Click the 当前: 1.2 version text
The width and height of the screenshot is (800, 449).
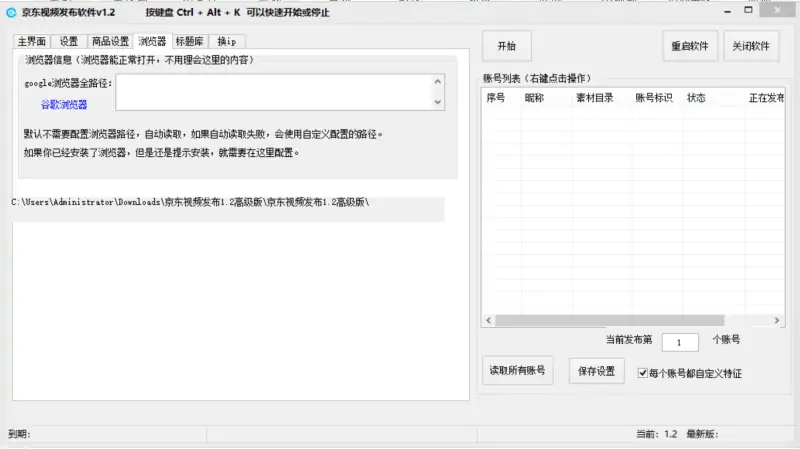point(657,434)
